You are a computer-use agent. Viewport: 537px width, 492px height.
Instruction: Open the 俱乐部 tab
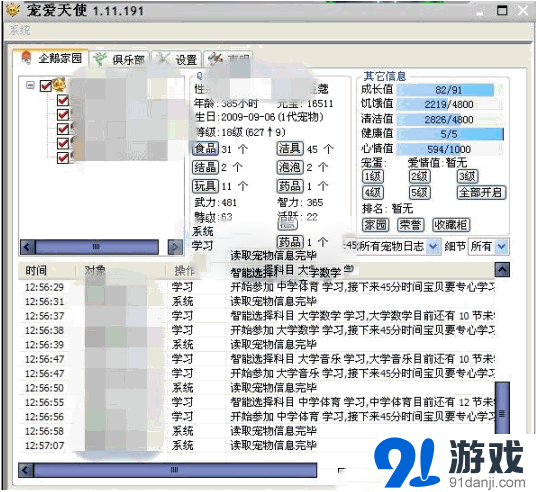(120, 60)
